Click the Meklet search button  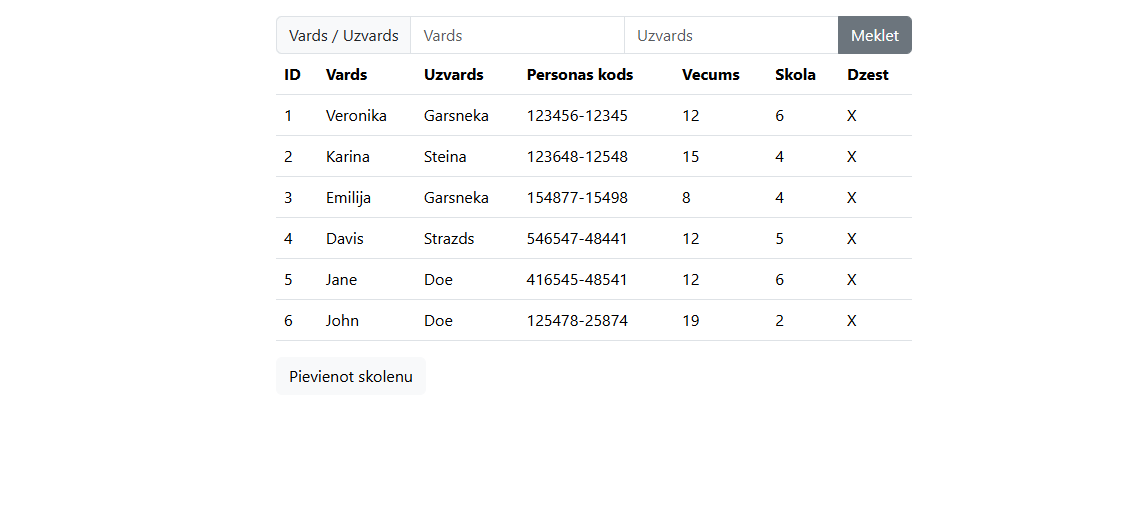(874, 35)
